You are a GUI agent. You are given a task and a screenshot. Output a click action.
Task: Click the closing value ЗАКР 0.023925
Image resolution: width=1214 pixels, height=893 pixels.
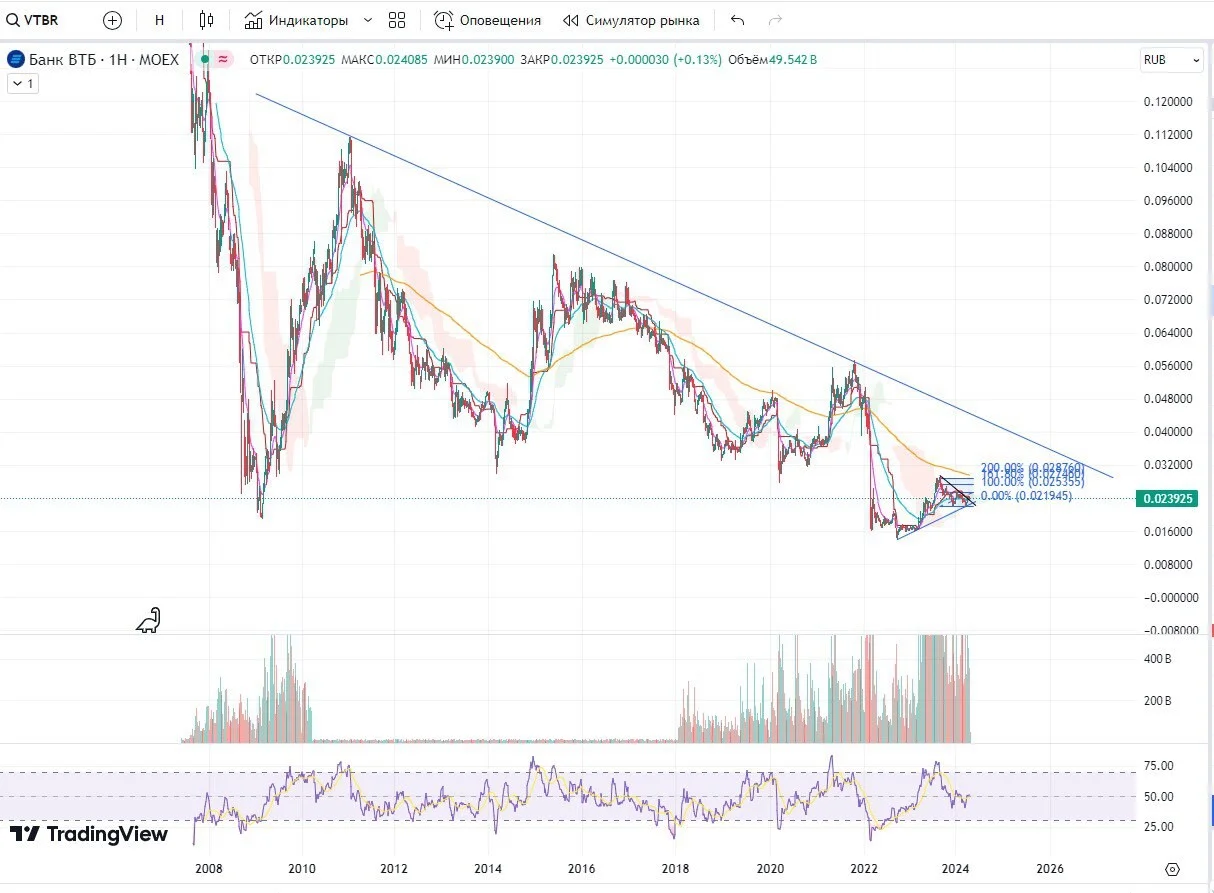click(562, 60)
